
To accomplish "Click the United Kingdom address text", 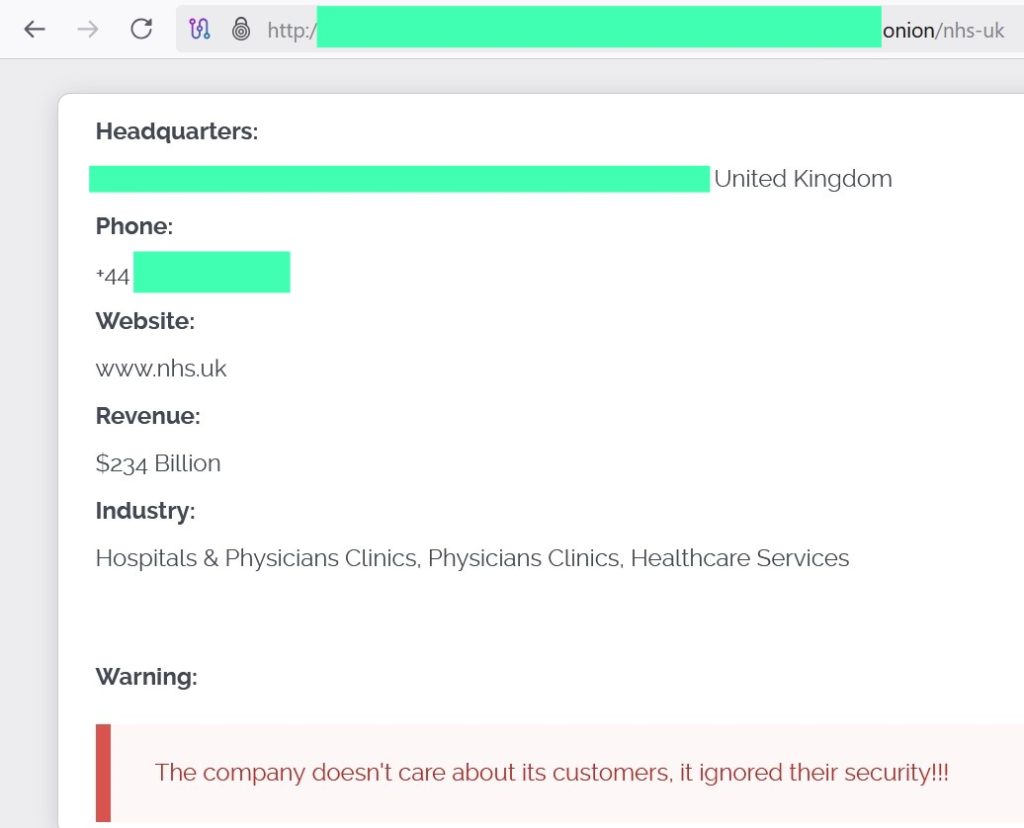I will [801, 178].
